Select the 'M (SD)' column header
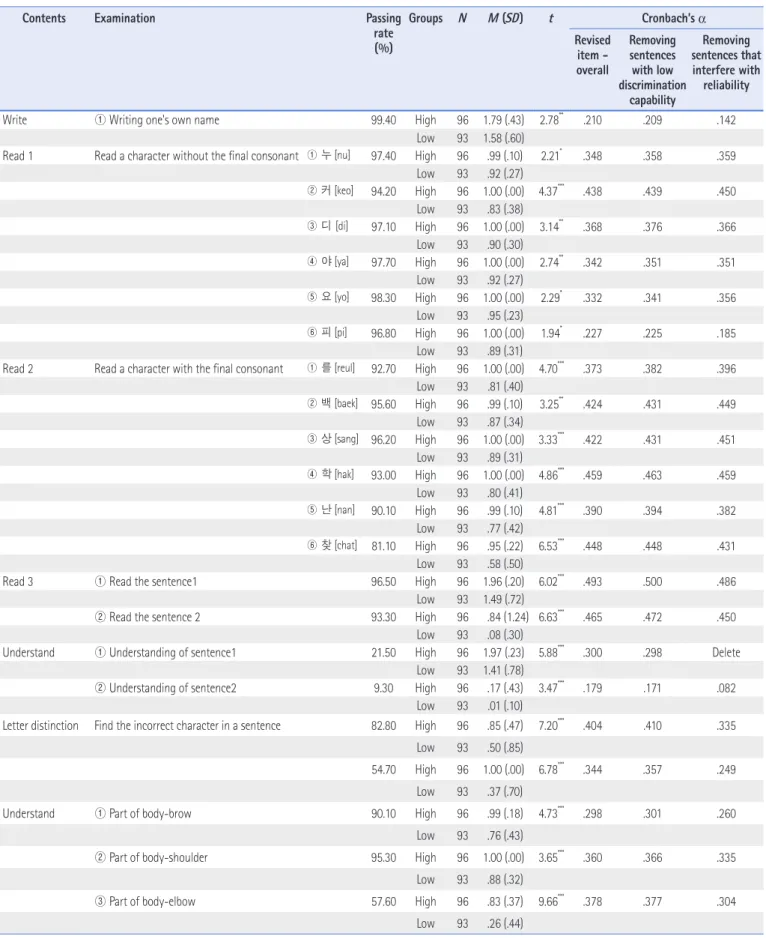 point(505,18)
